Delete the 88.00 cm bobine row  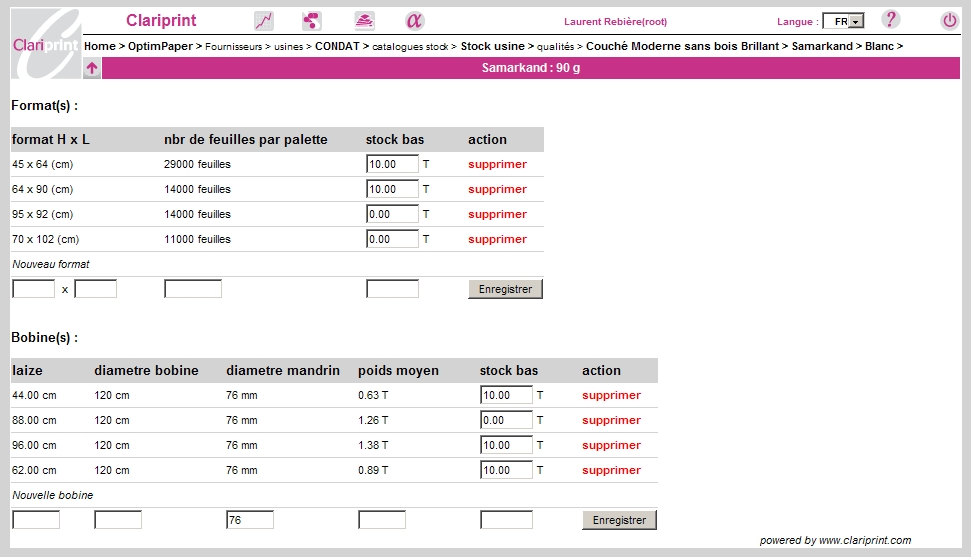pos(611,420)
